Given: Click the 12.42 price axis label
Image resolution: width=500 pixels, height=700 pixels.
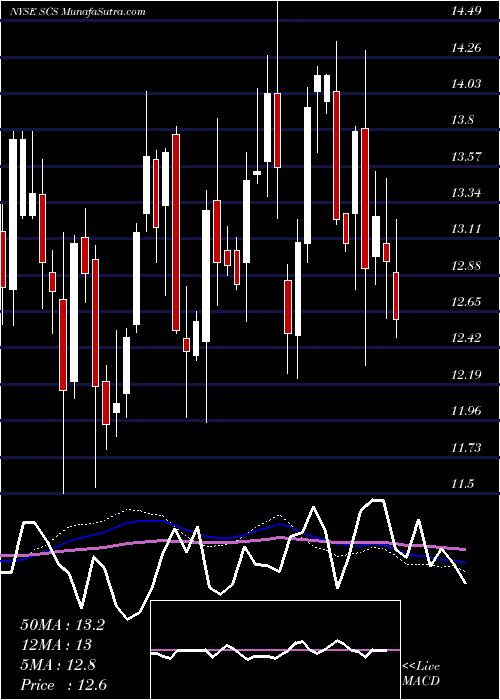Looking at the screenshot, I should (x=466, y=338).
